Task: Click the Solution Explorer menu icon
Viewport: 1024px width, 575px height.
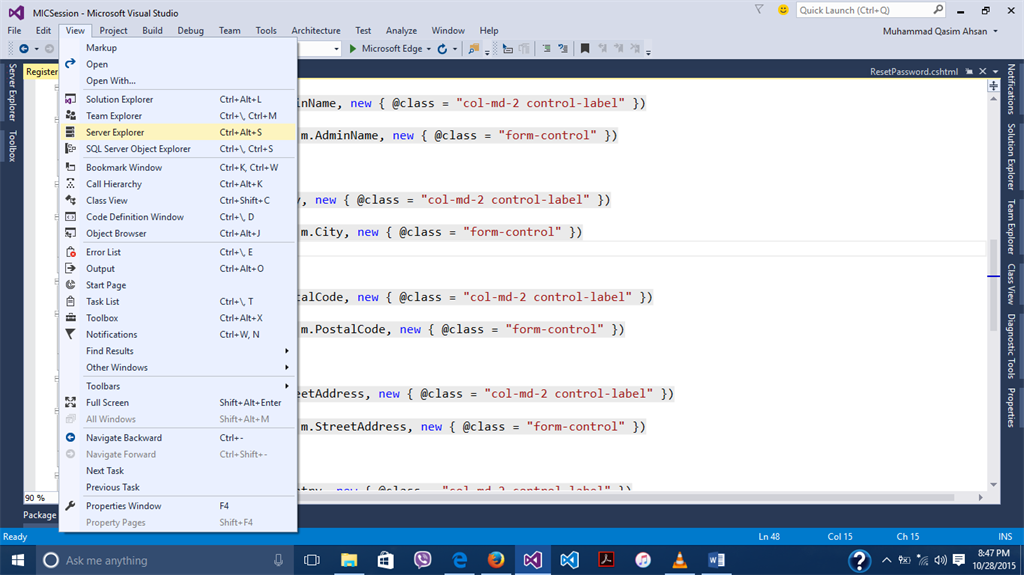Action: (70, 99)
